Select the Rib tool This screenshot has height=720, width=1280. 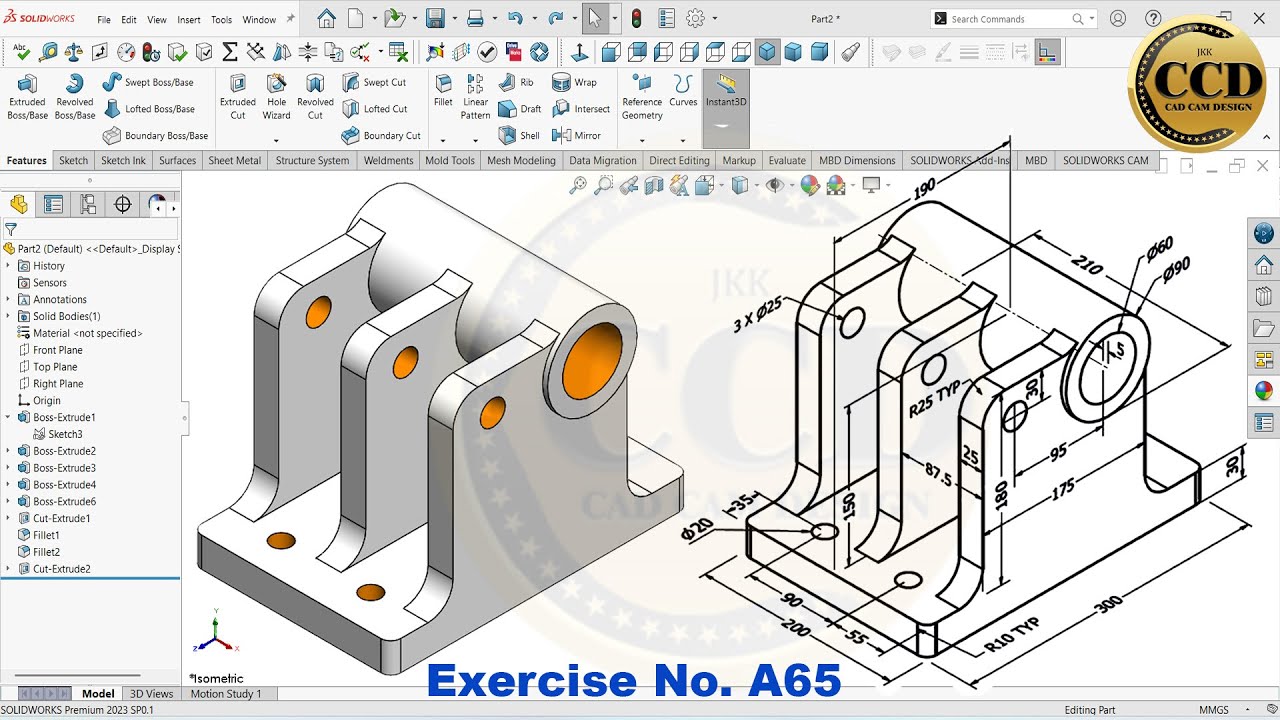tap(516, 82)
